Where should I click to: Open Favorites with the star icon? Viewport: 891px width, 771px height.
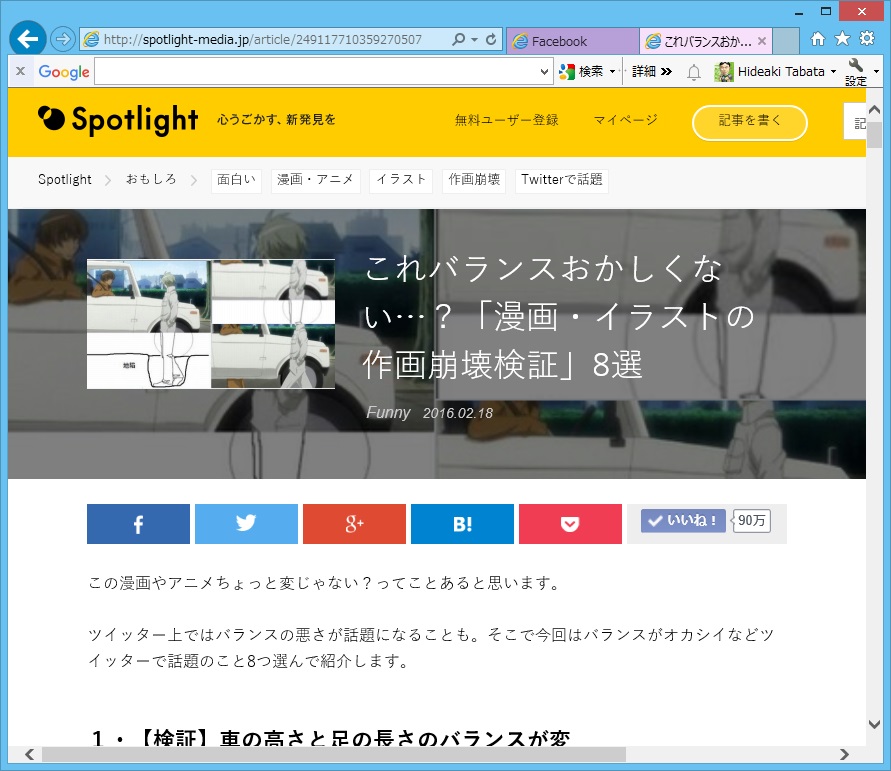(842, 39)
